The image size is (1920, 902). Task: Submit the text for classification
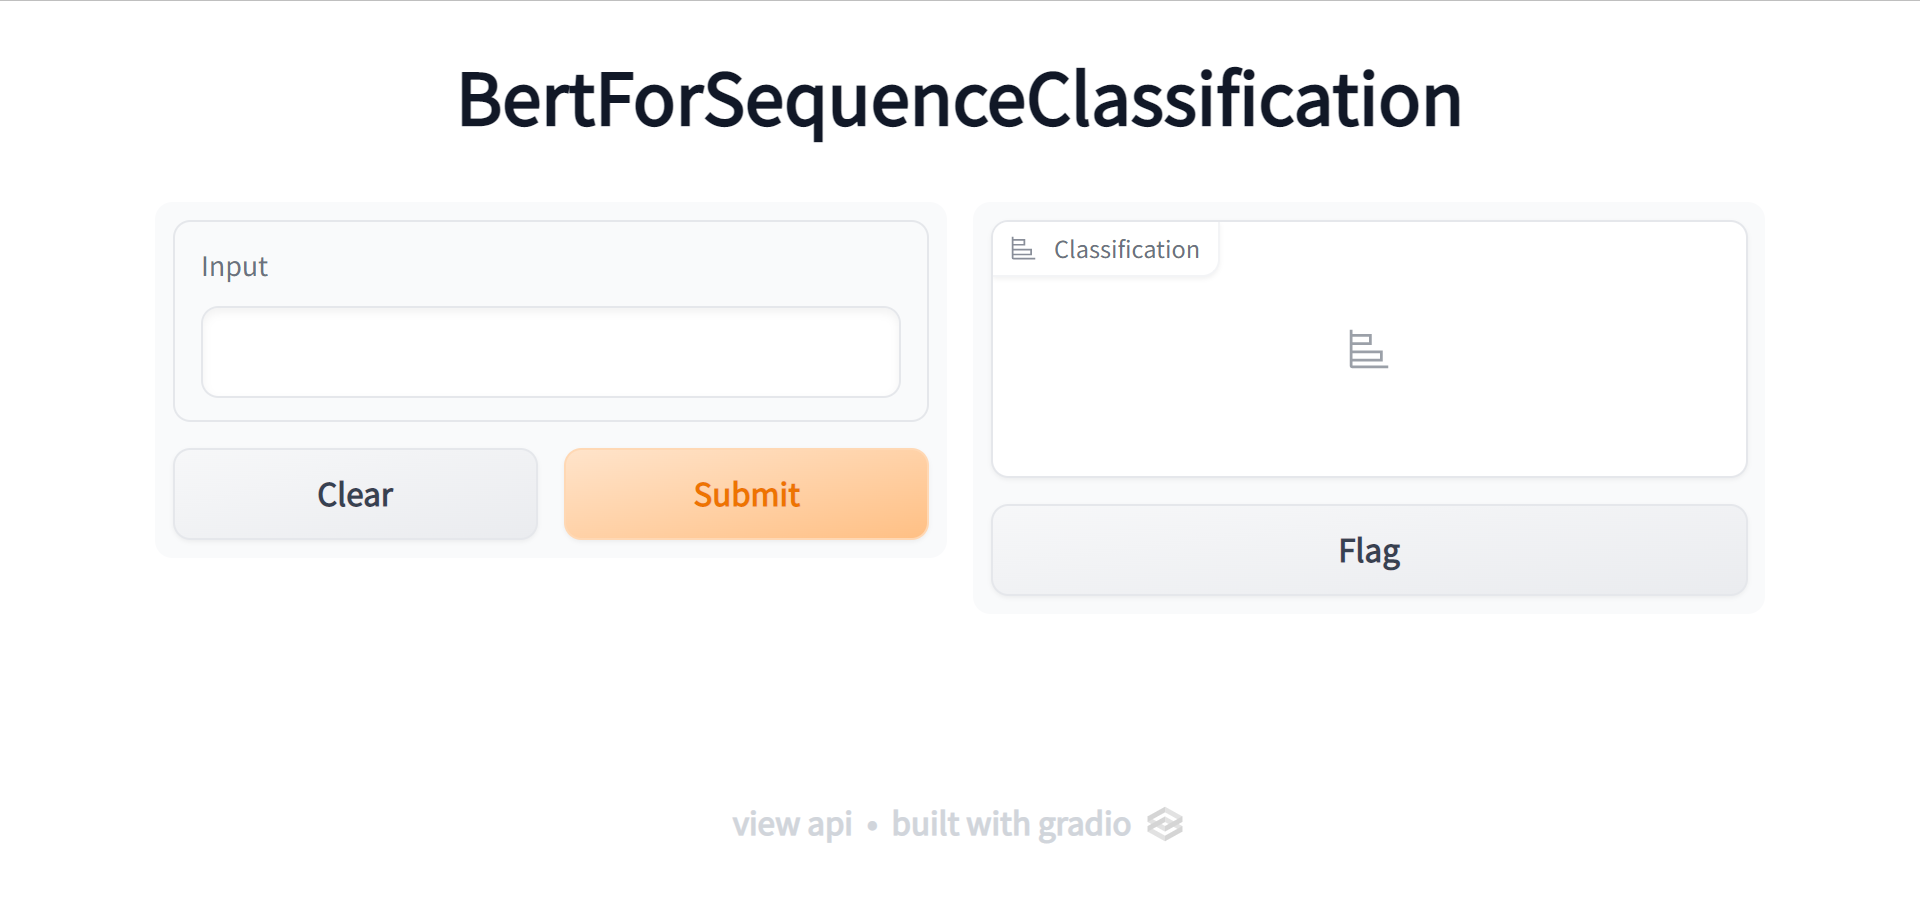tap(746, 494)
